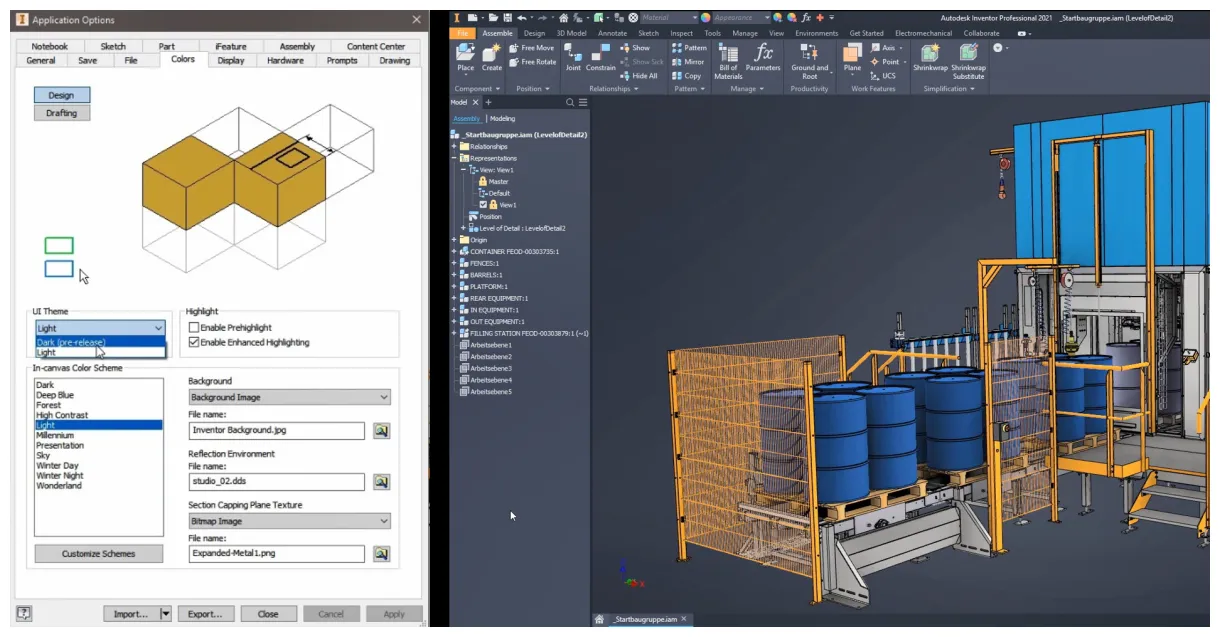Click the Customize Schemes button
The width and height of the screenshot is (1220, 637).
coord(97,553)
